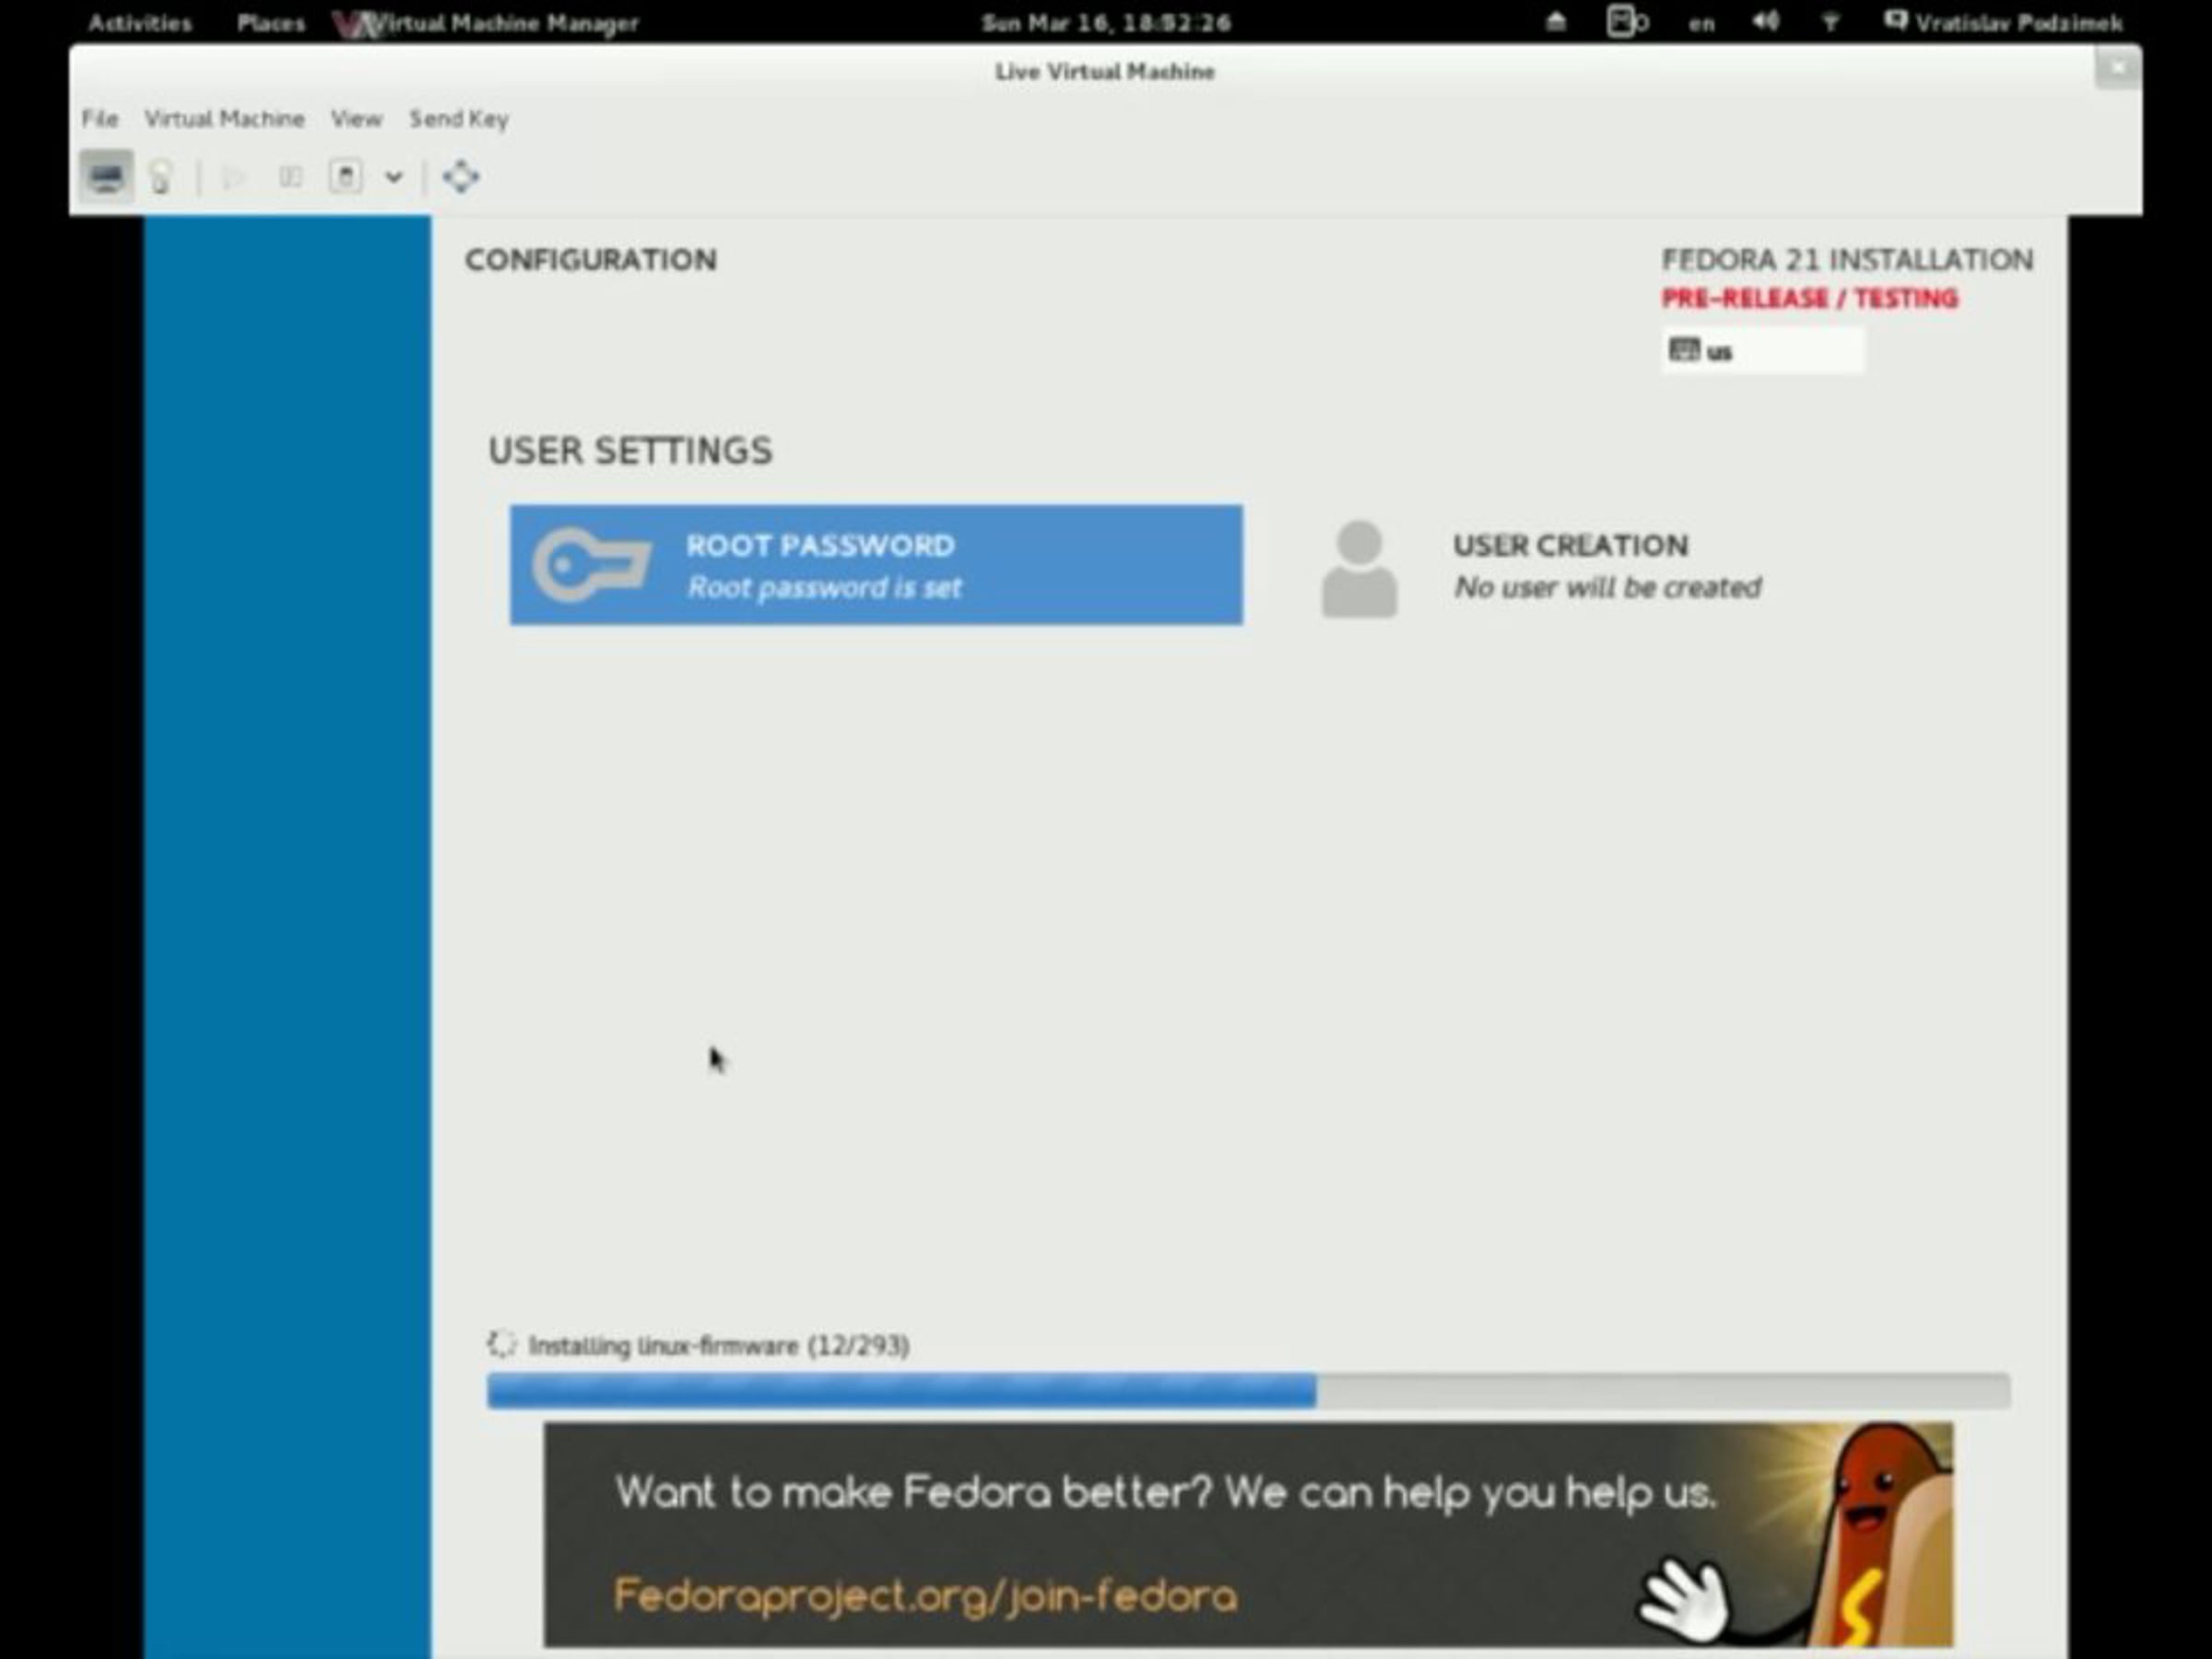The width and height of the screenshot is (2212, 1659).
Task: Open the Activities overview
Action: (x=140, y=22)
